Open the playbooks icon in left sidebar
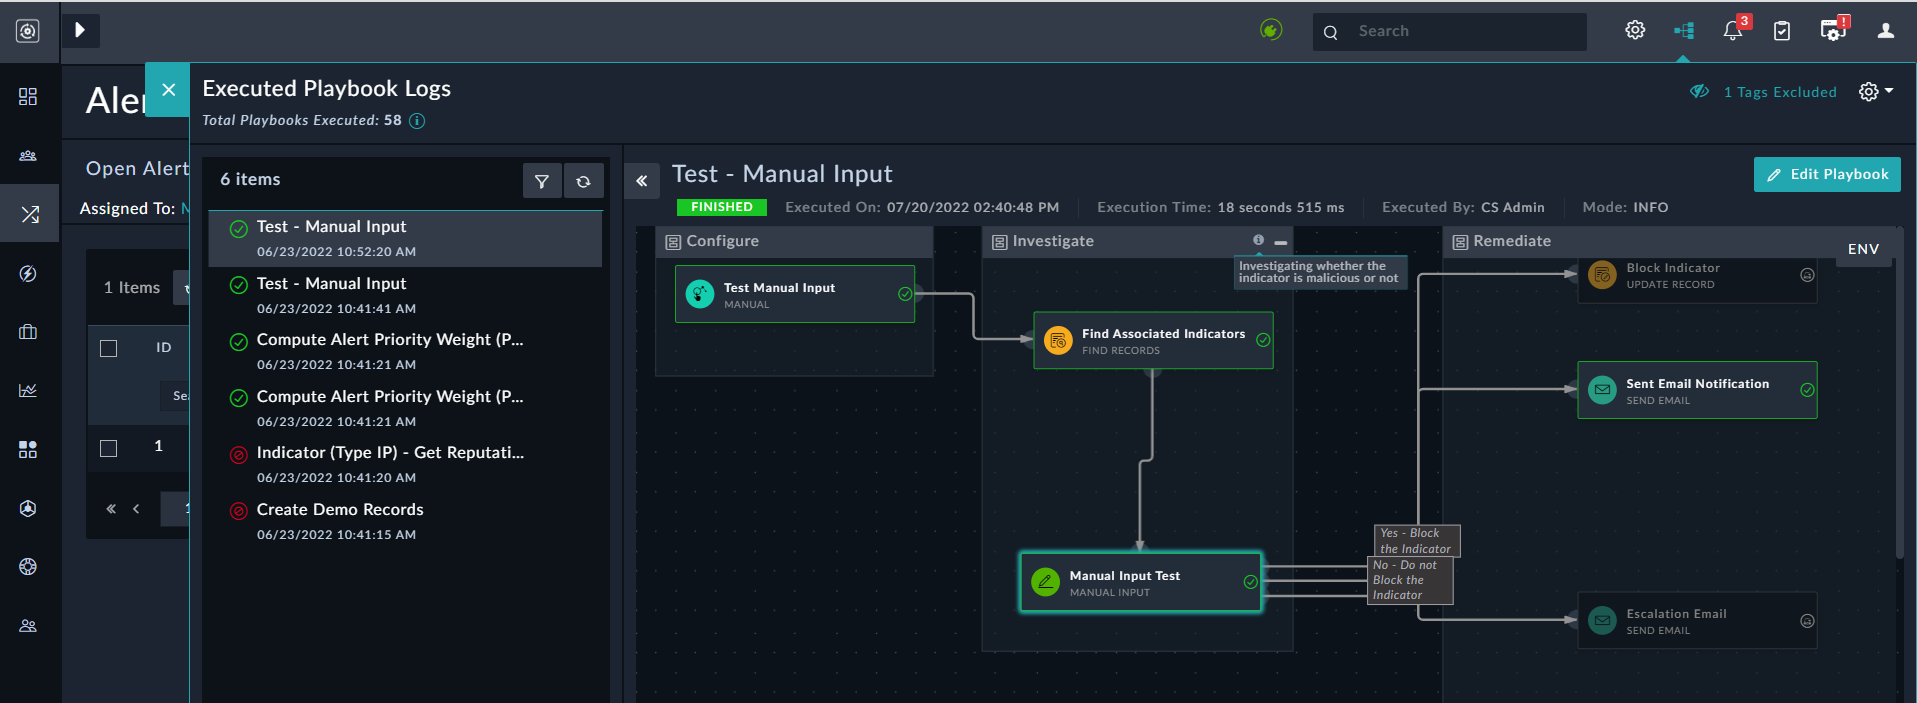 point(29,214)
